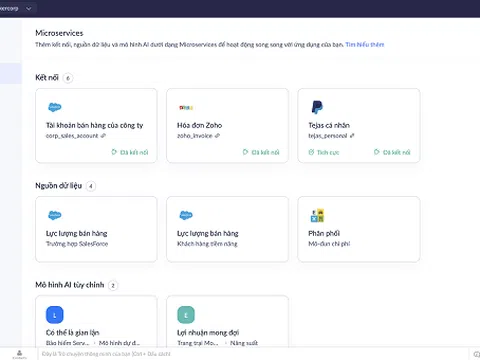Screen dimensions: 480x360
Task: Open the 'Phân phối' datasource card
Action: (x=359, y=229)
